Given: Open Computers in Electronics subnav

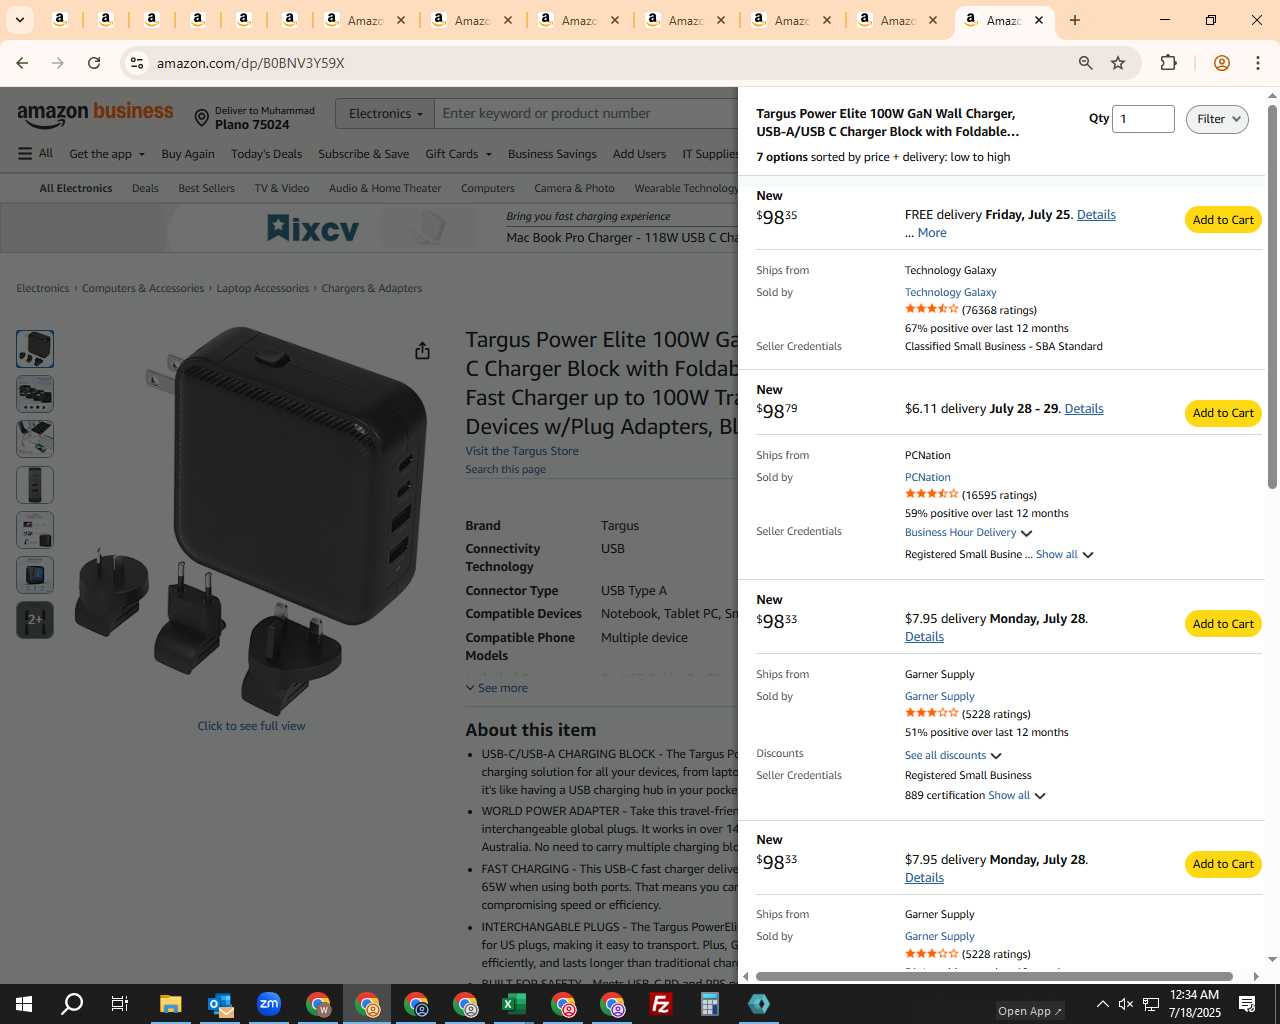Looking at the screenshot, I should [x=487, y=188].
